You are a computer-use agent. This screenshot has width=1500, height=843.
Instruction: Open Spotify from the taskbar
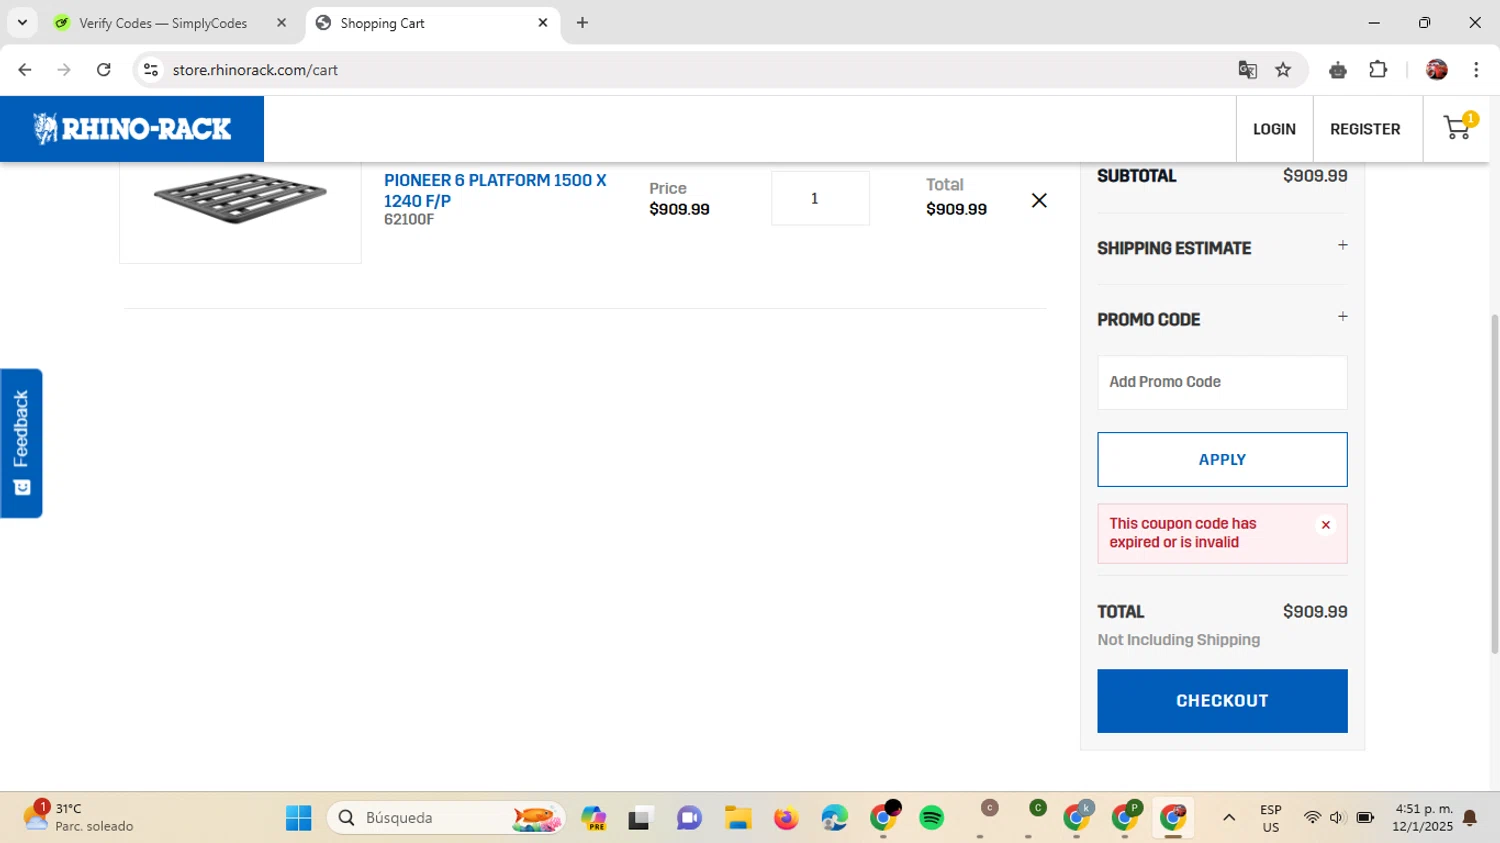point(931,818)
